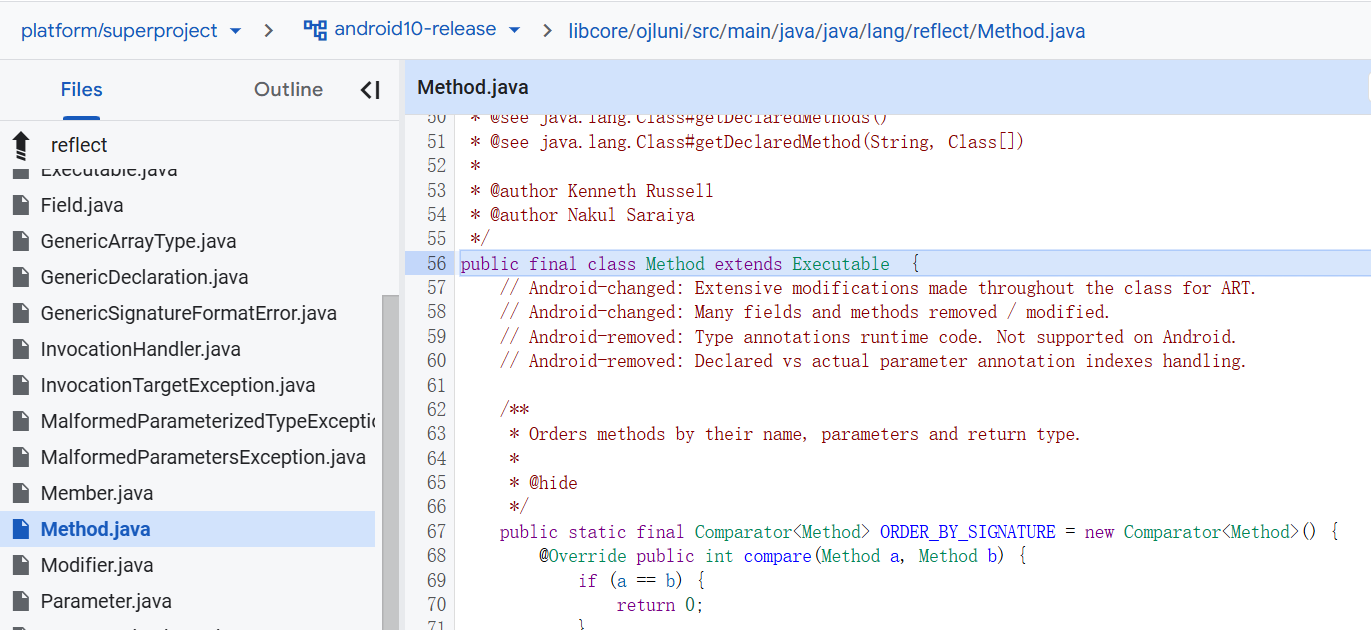This screenshot has width=1371, height=630.
Task: Open the reflect path segment in breadcrumb
Action: 941,31
